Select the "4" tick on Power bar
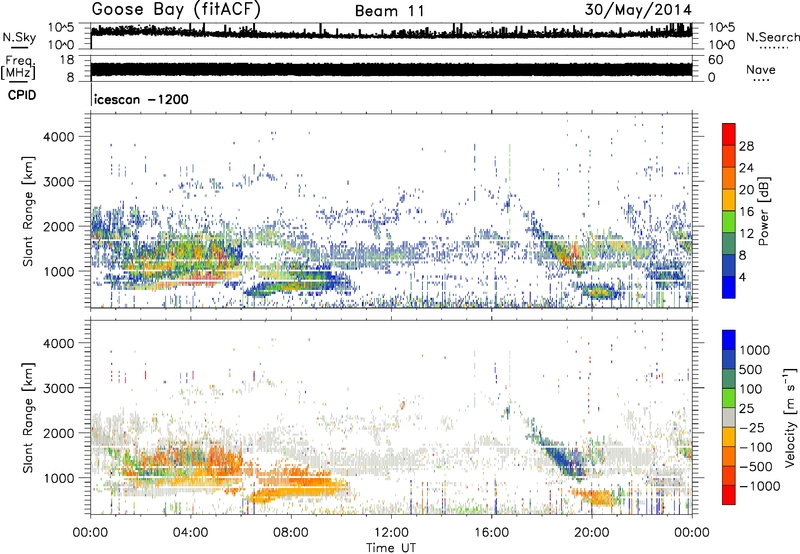Viewport: 800px width, 554px height. point(743,277)
